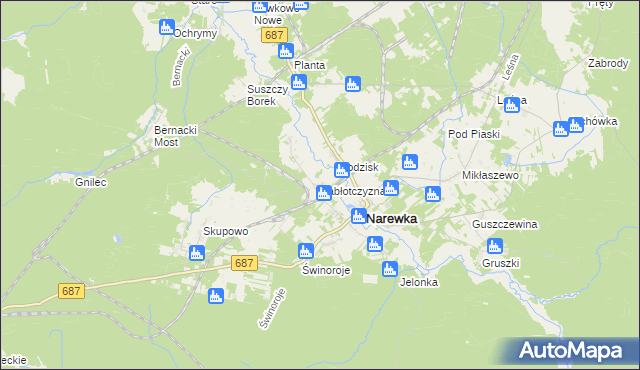
Task: Select the Pod Piaski label
Action: pos(474,134)
